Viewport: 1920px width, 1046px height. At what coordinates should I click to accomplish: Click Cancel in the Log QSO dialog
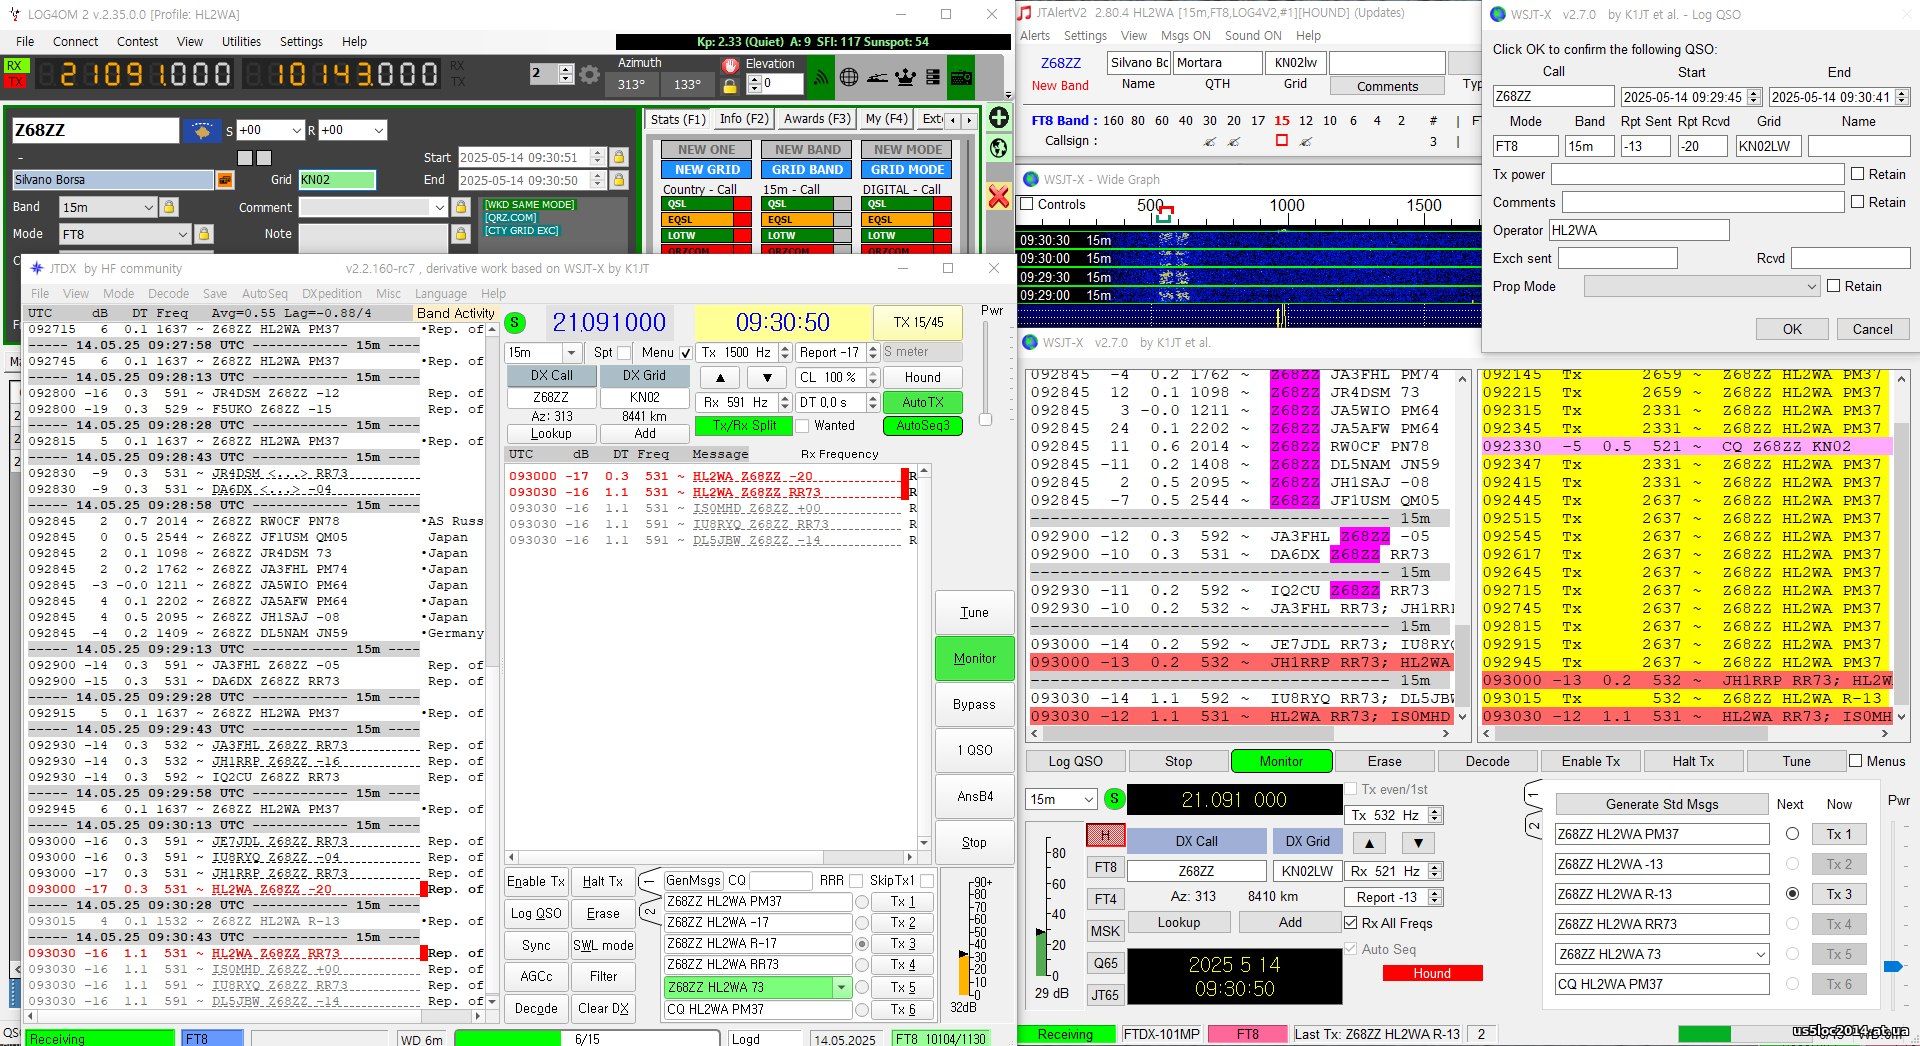[x=1872, y=329]
